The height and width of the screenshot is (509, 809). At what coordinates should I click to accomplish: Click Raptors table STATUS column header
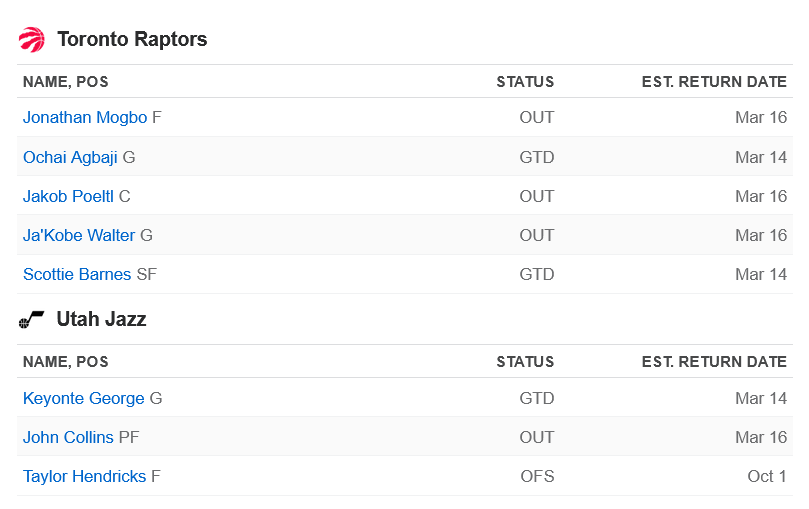525,82
